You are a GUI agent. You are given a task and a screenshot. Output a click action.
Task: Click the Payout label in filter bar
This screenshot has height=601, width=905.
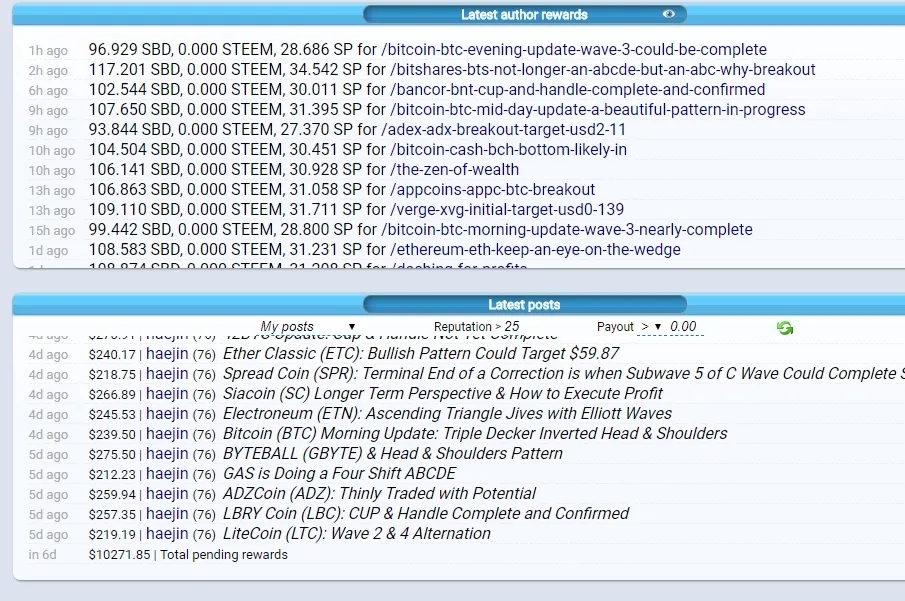(x=615, y=327)
